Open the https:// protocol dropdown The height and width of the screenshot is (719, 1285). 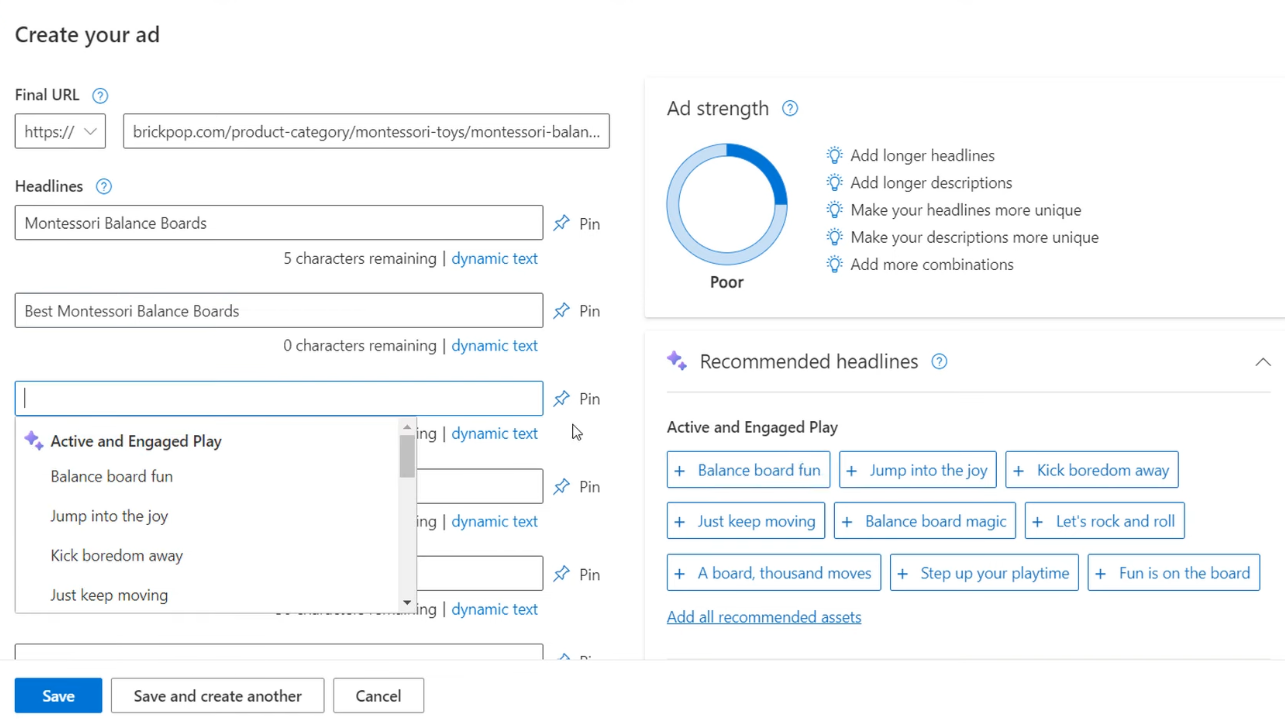(x=60, y=131)
